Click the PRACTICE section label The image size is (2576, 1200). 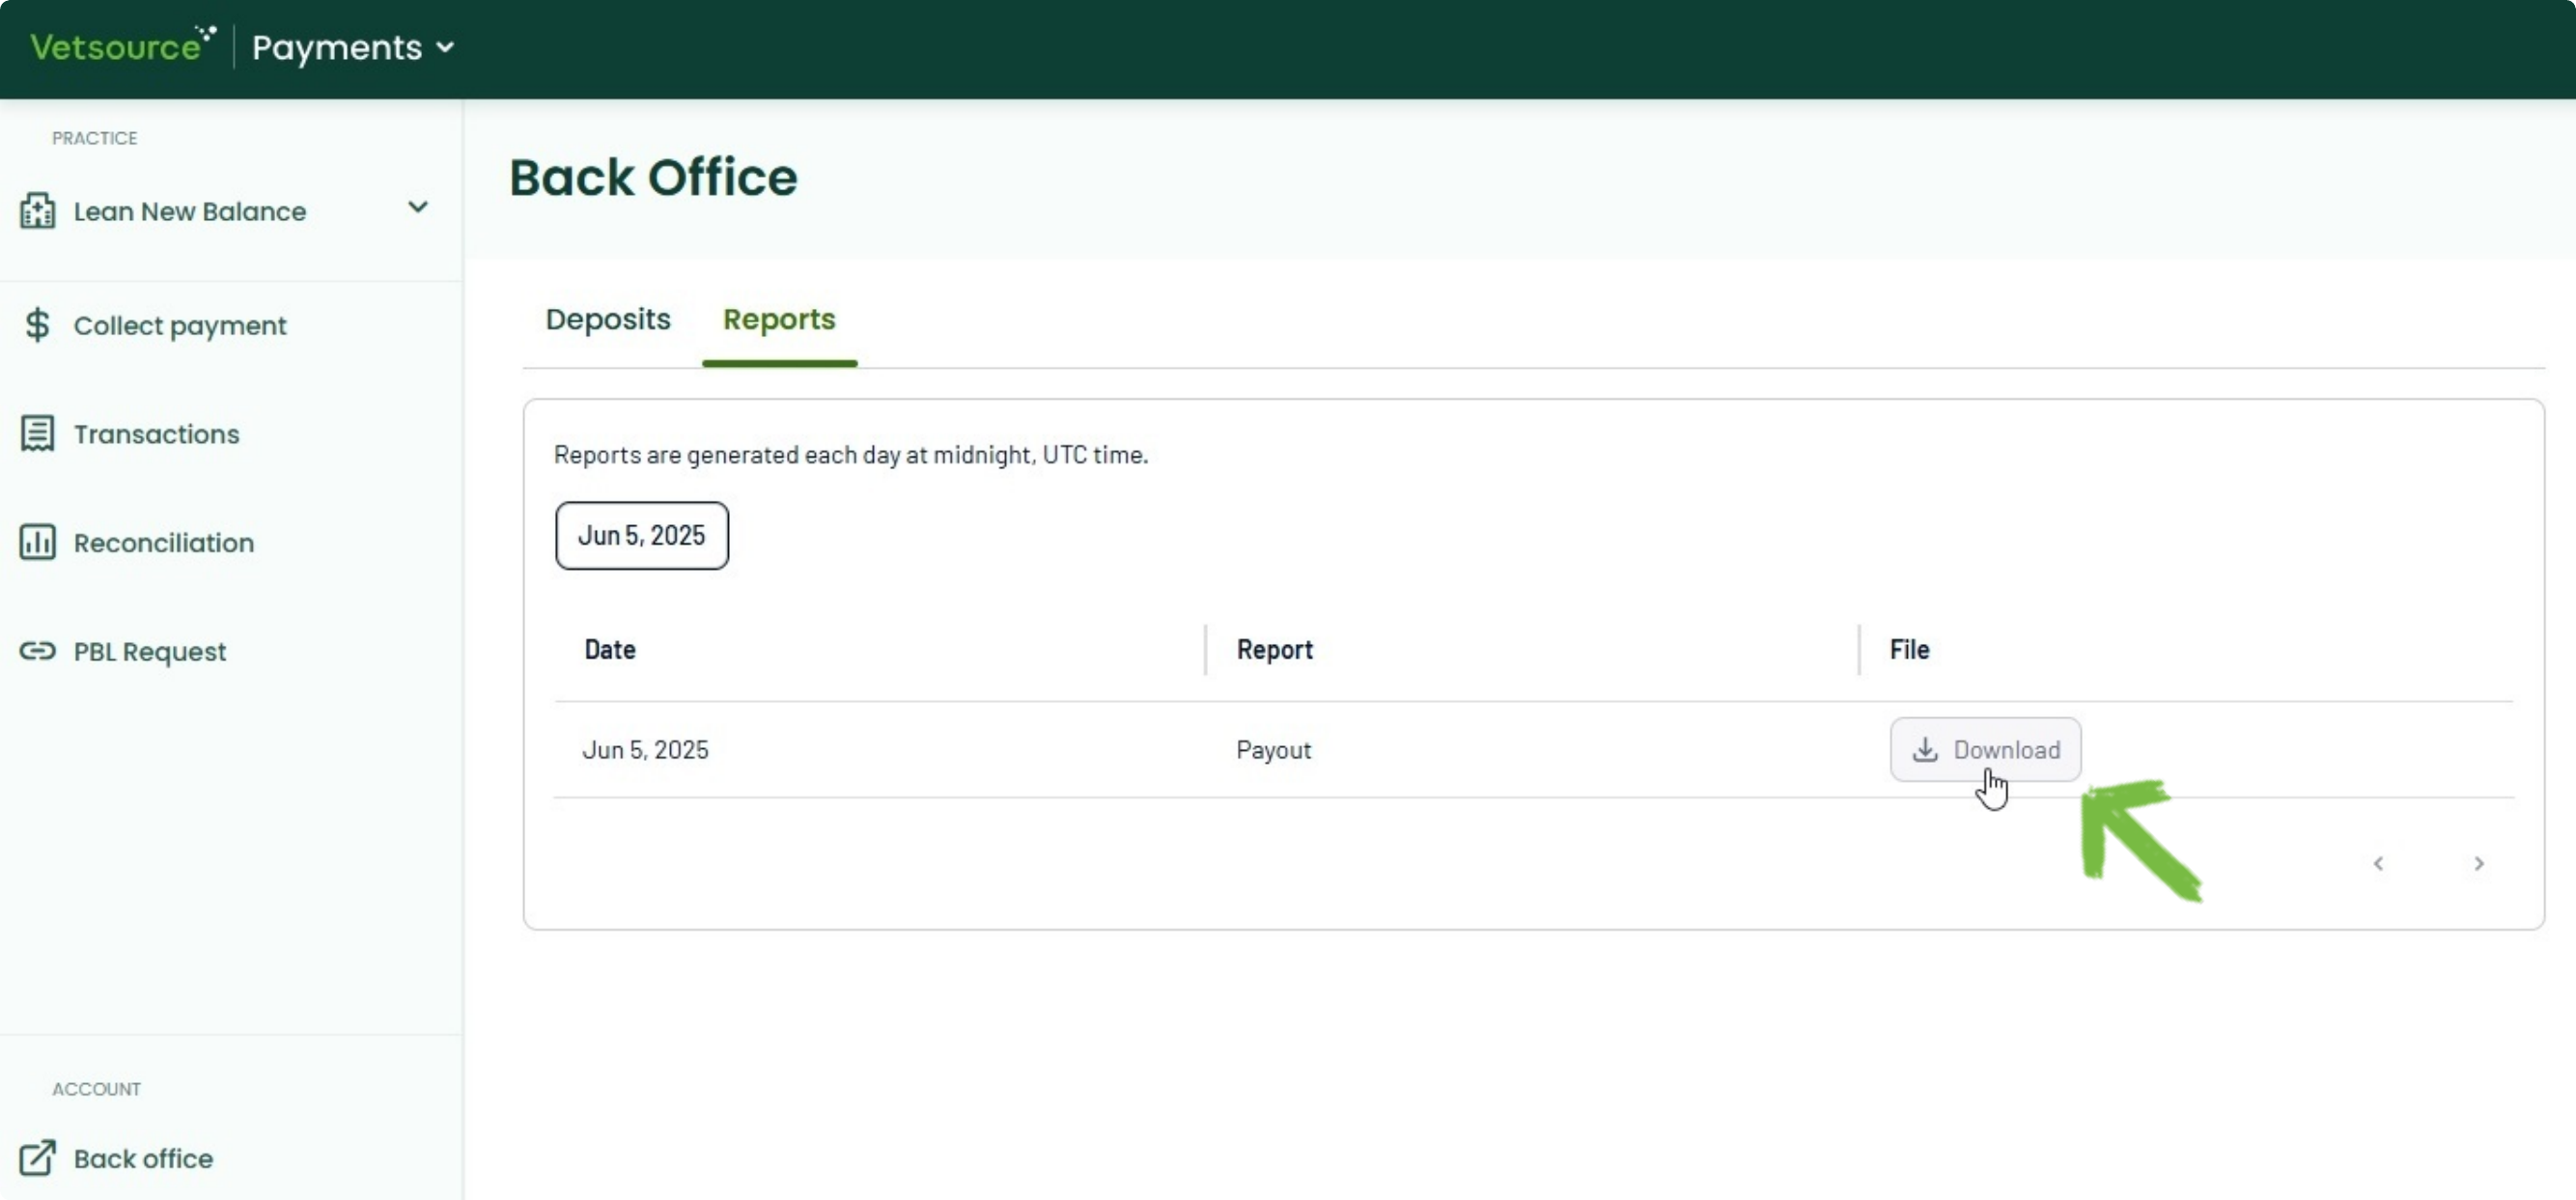tap(95, 138)
